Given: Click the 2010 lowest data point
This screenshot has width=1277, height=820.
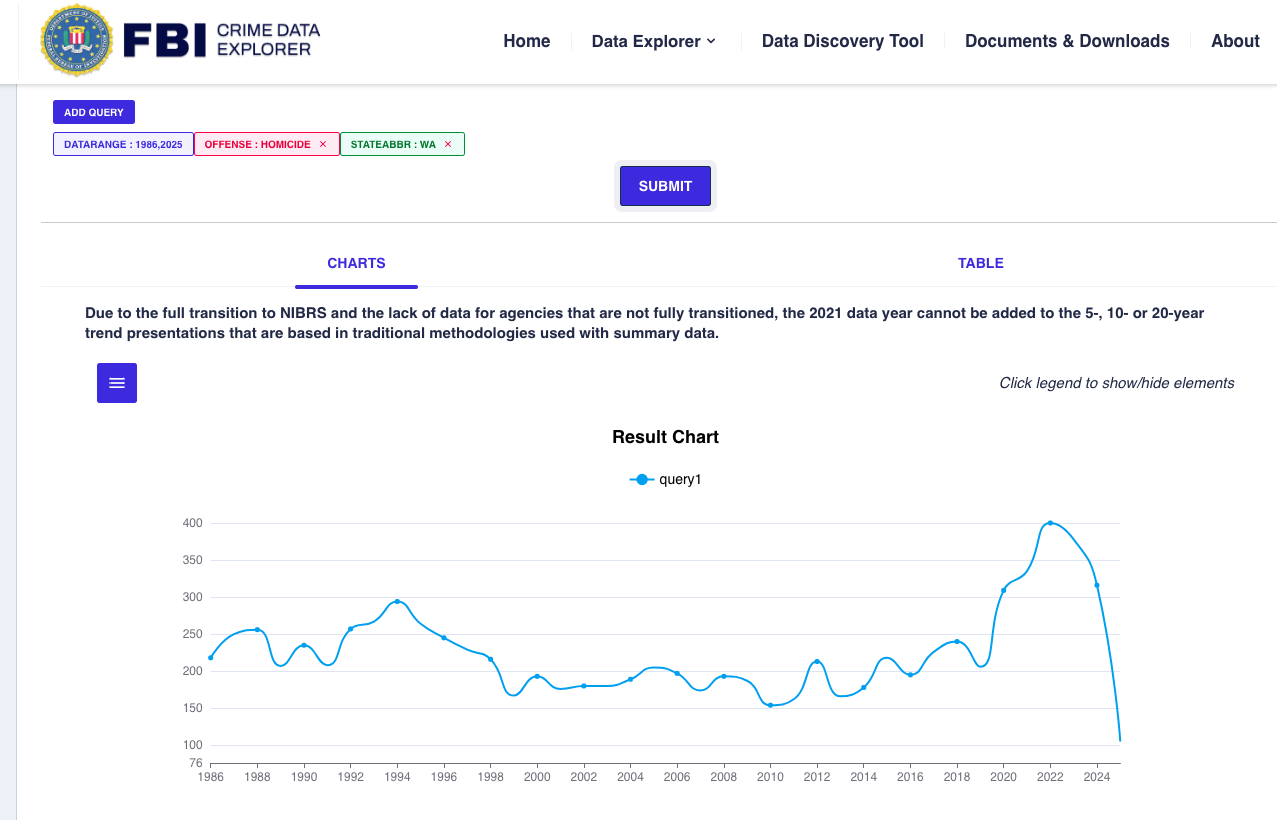Looking at the screenshot, I should tap(770, 705).
